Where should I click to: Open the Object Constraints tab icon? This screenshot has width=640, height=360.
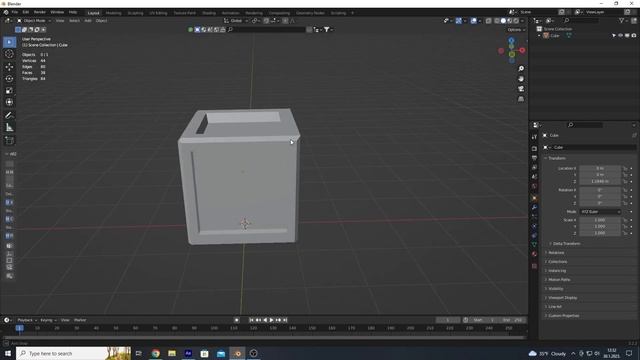[534, 236]
